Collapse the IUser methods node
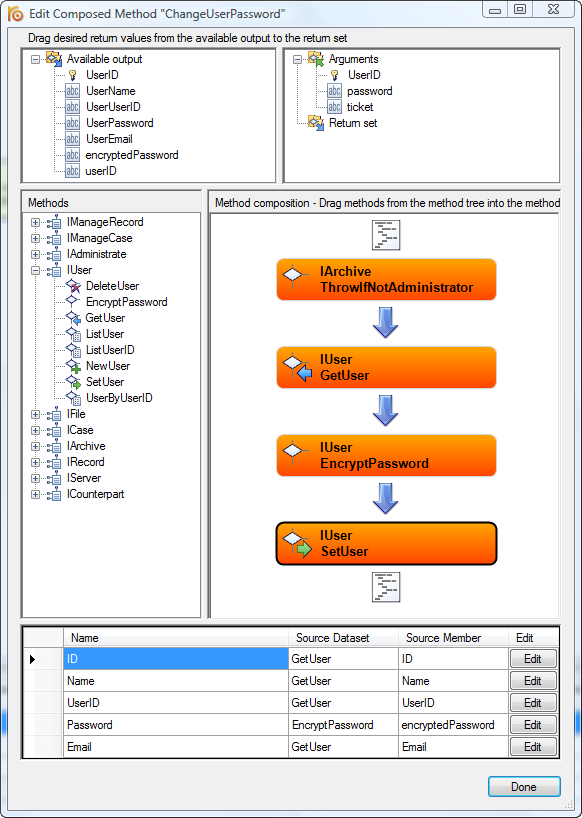582x818 pixels. coord(35,270)
